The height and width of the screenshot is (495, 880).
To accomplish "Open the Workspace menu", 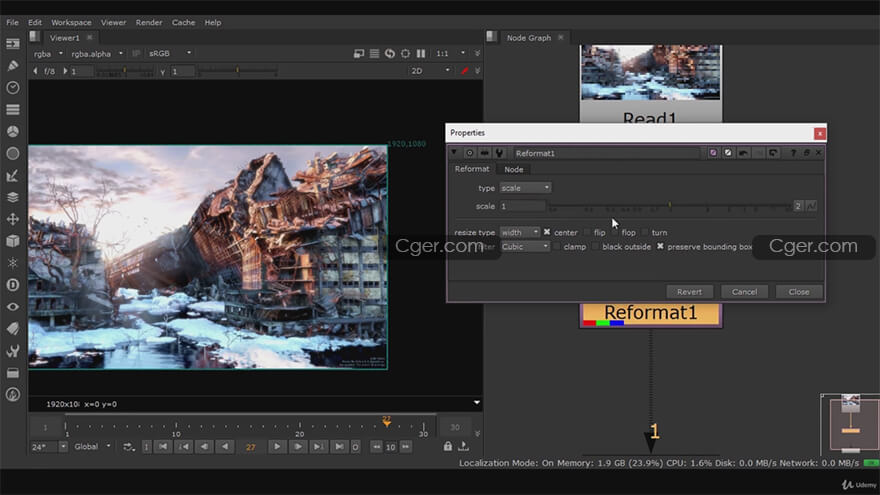I will point(71,22).
